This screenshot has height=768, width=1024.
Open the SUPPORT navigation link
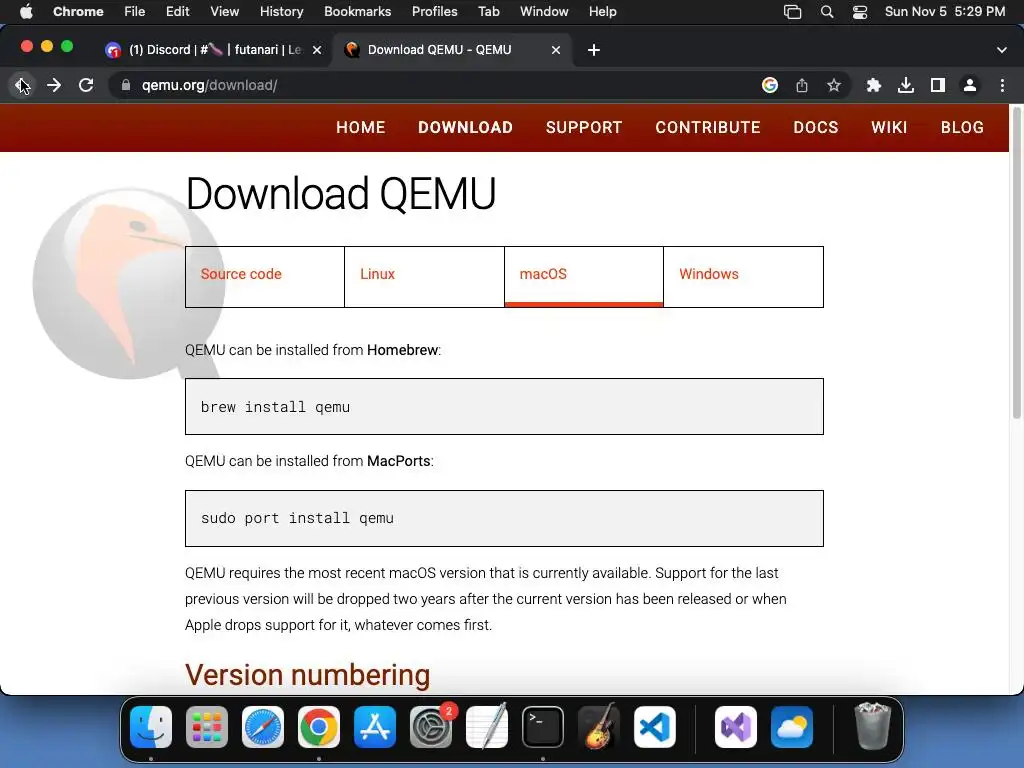[x=584, y=127]
